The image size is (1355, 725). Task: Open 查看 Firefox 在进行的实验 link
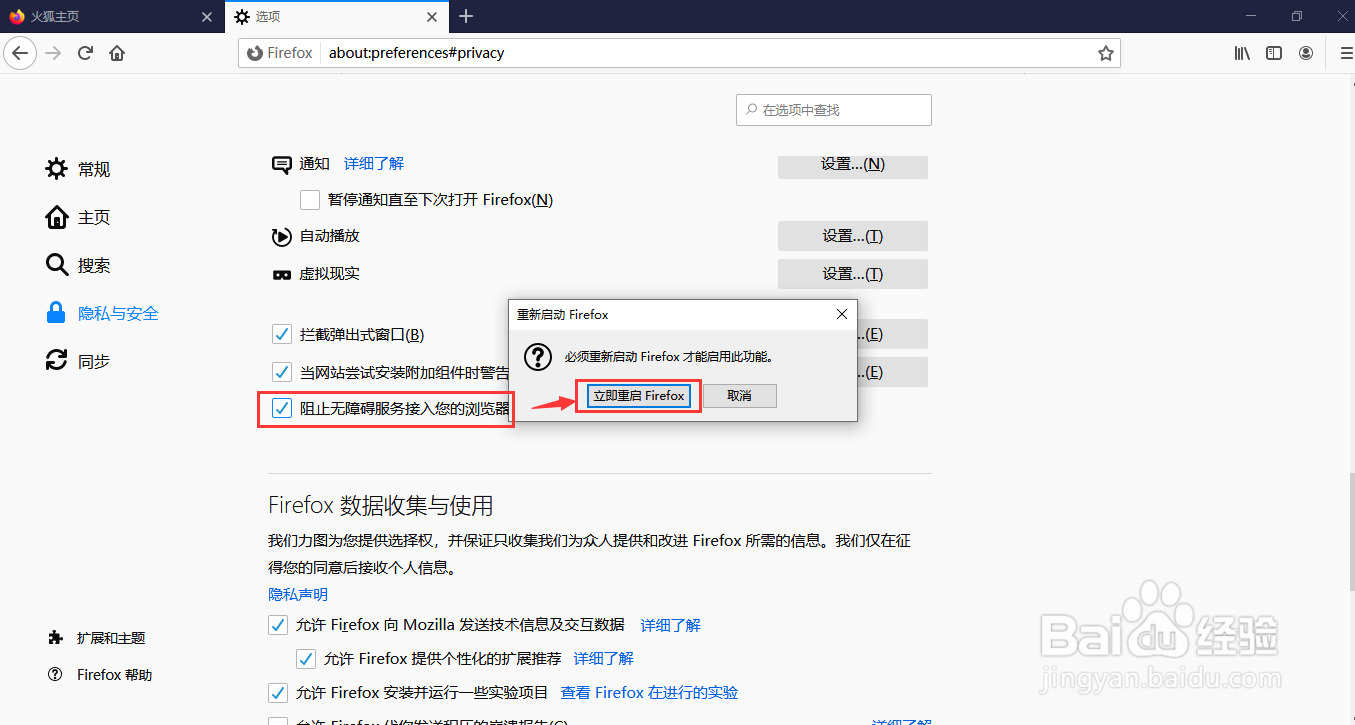click(x=650, y=693)
